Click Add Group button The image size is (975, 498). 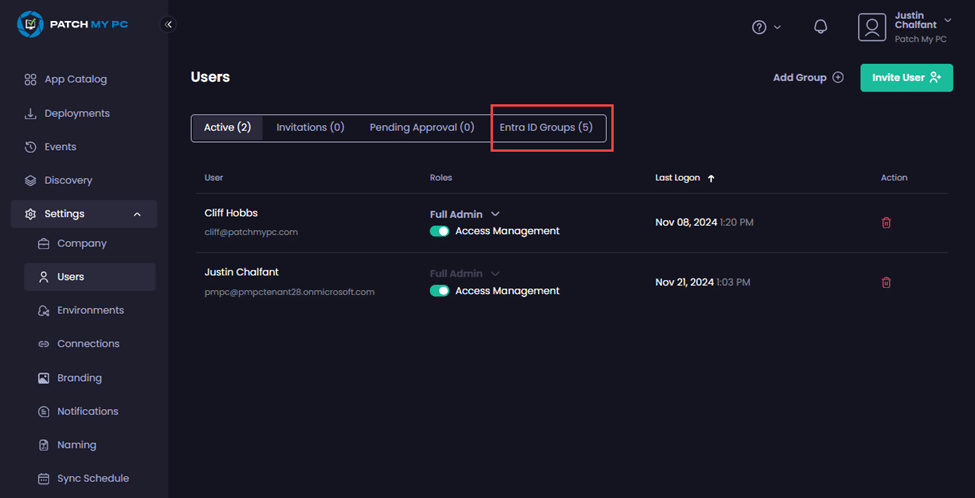(808, 77)
